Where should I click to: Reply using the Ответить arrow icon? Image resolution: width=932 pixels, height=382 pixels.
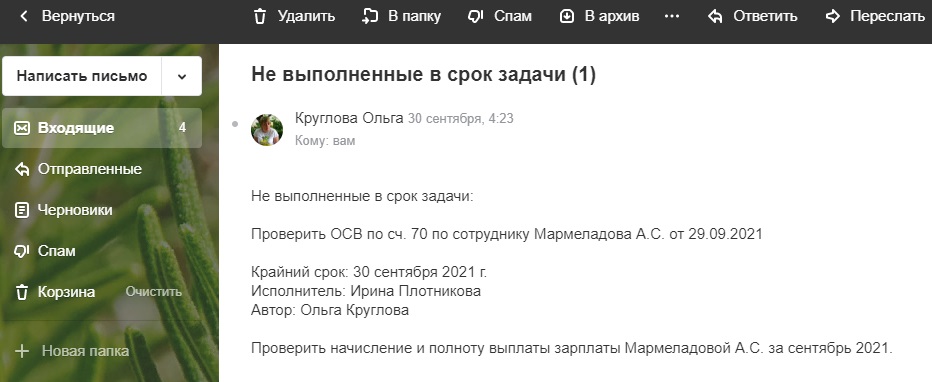715,17
